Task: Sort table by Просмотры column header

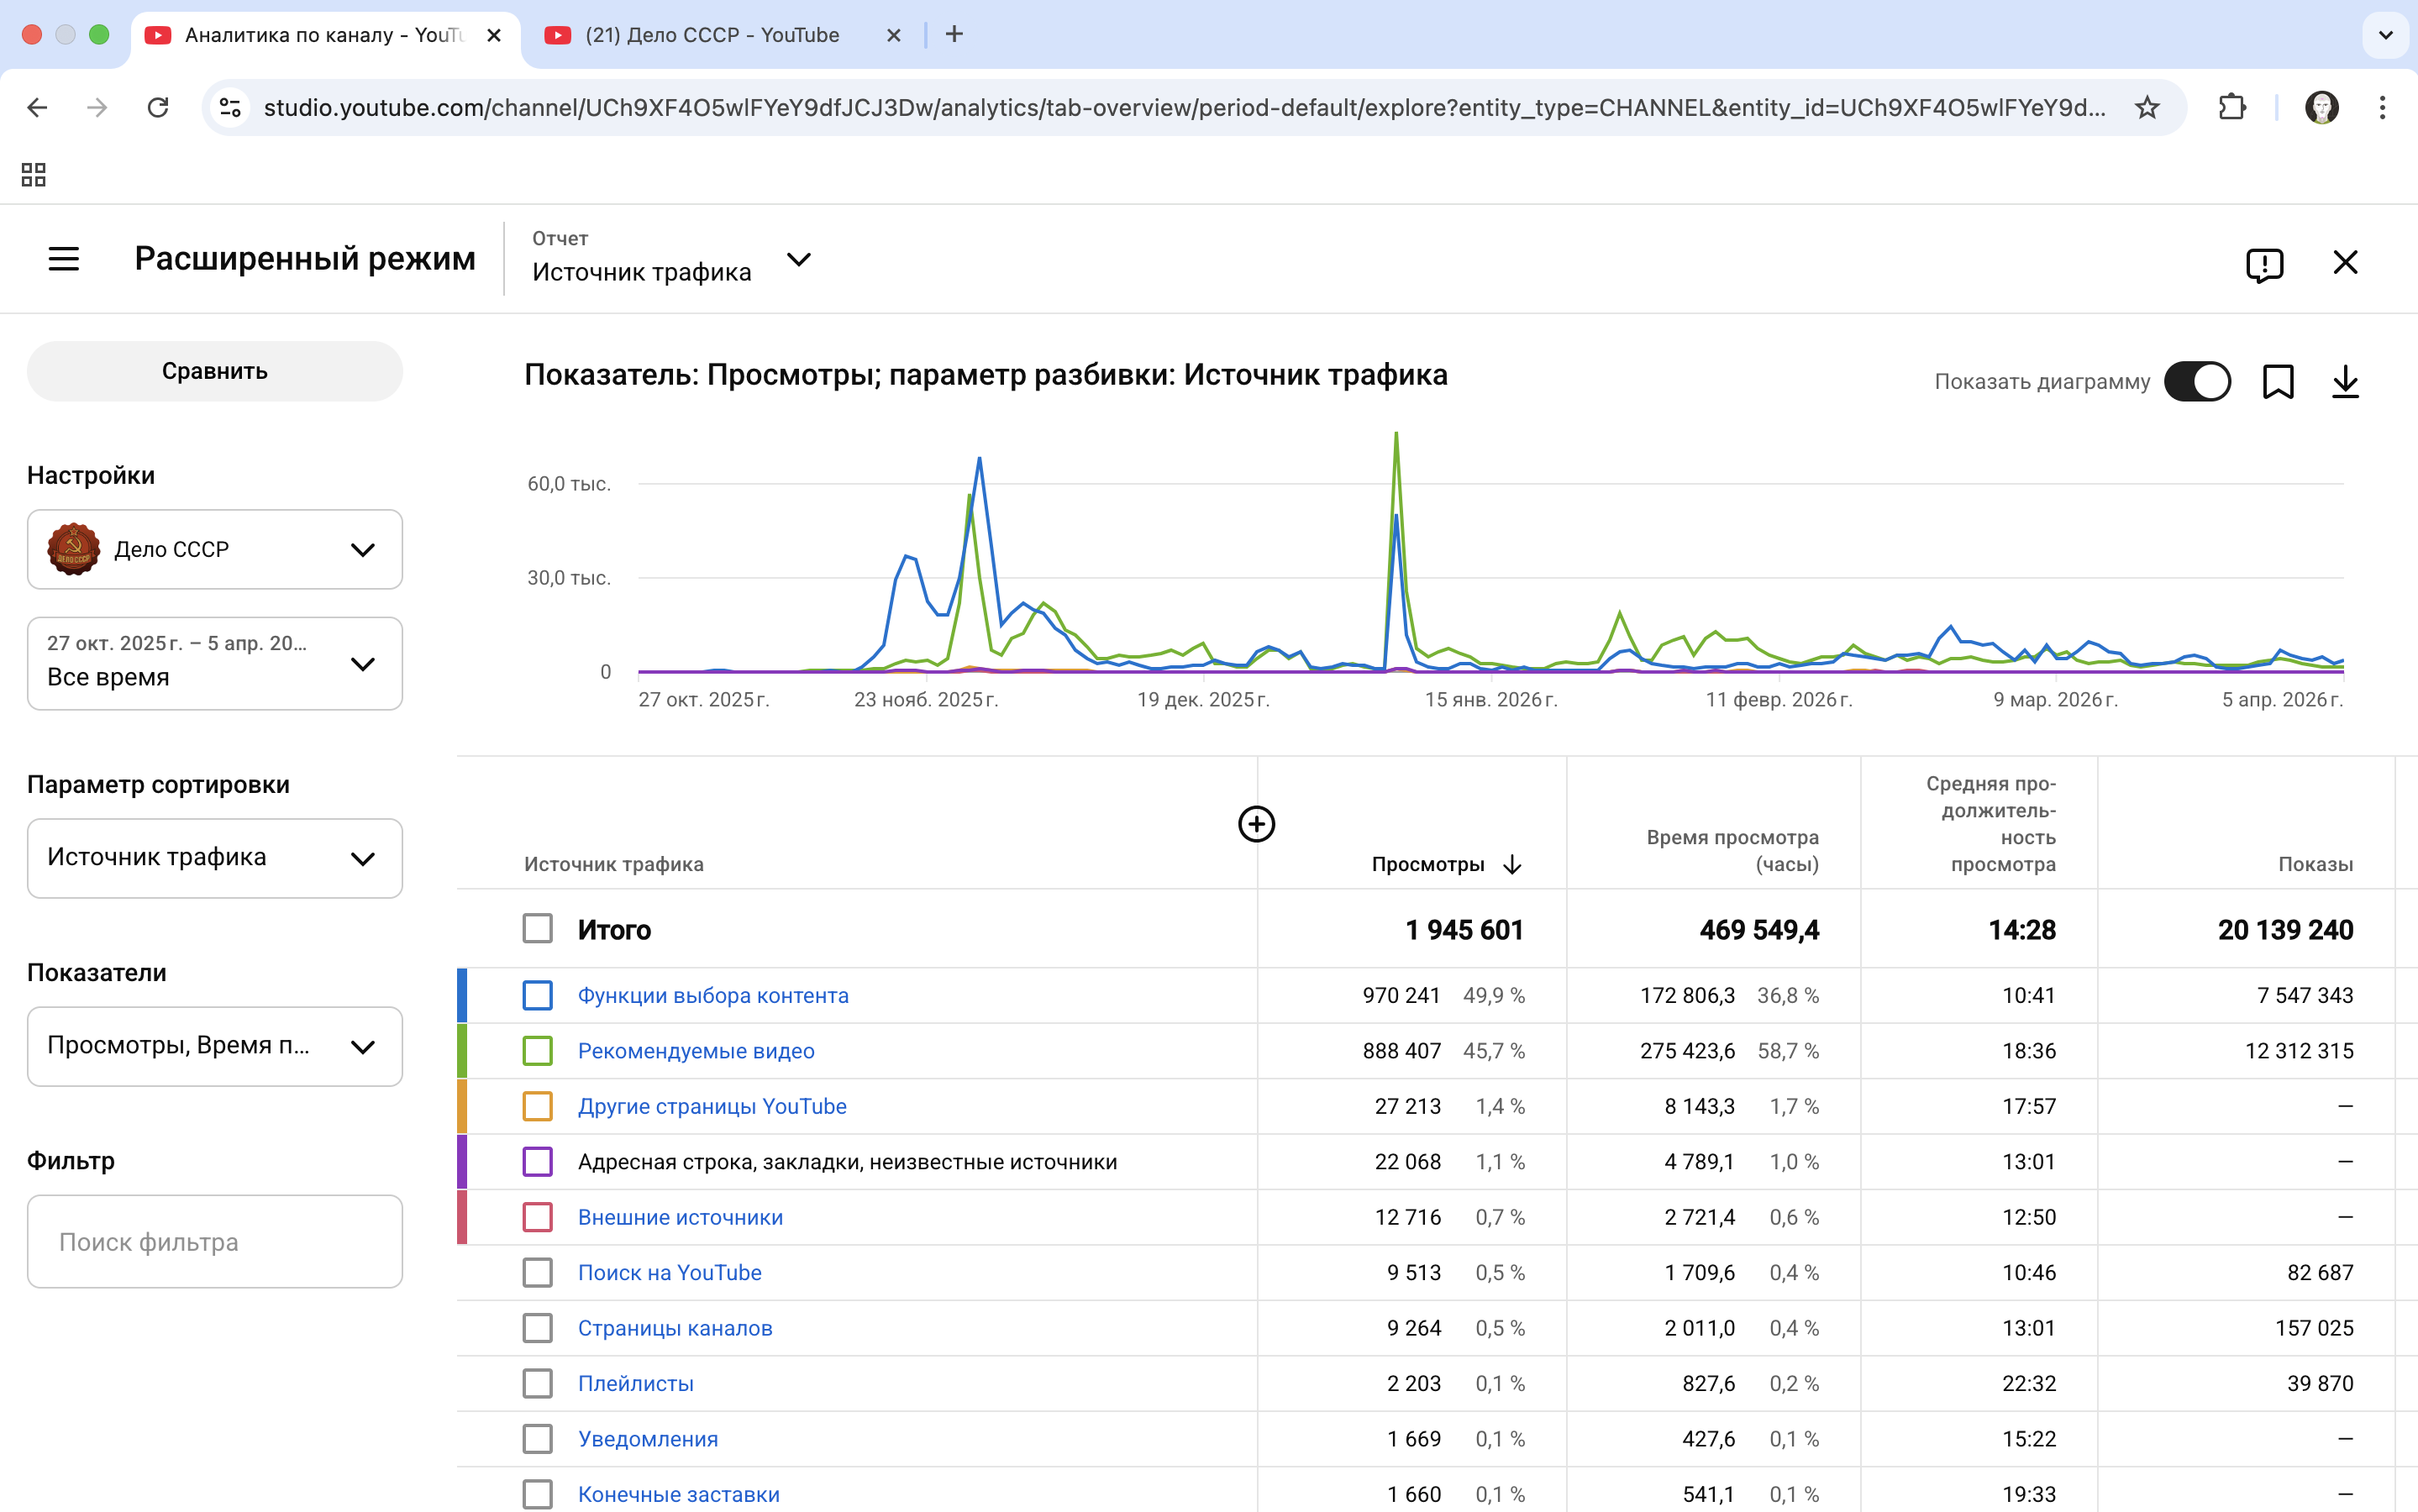Action: point(1428,864)
